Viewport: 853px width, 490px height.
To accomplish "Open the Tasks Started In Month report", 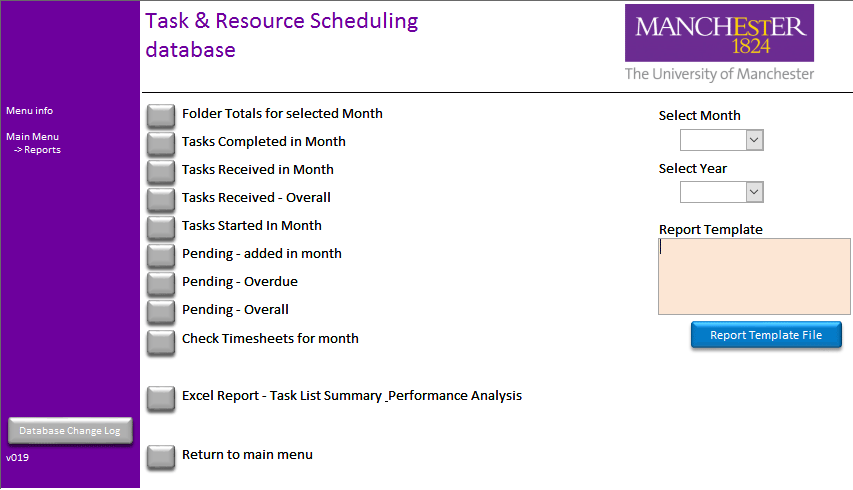I will click(x=161, y=228).
